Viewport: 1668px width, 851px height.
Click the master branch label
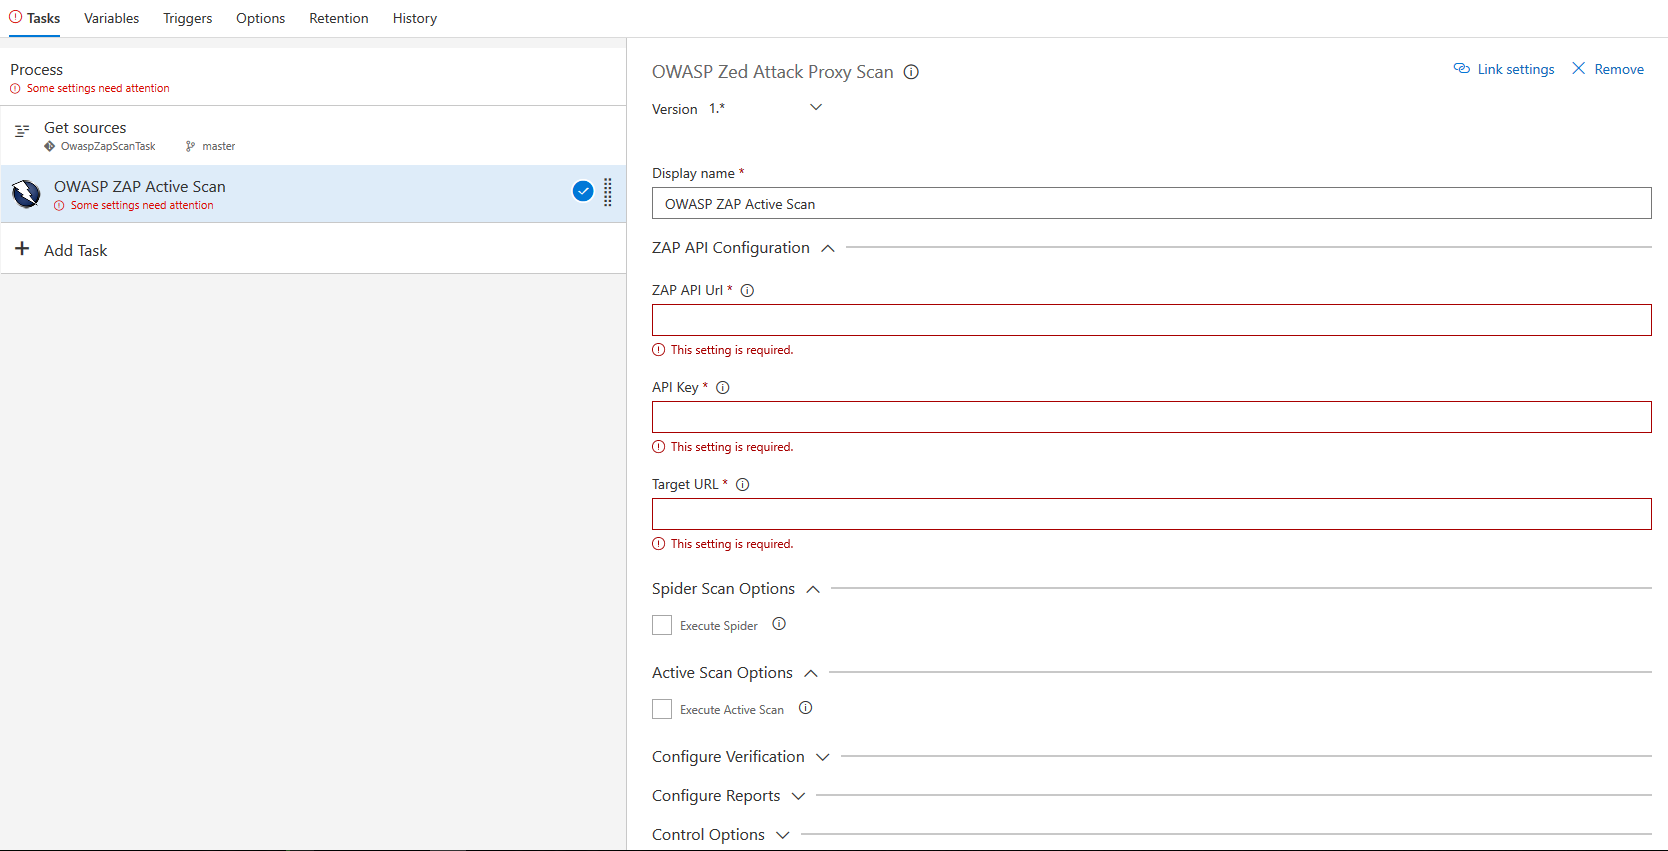pyautogui.click(x=219, y=146)
